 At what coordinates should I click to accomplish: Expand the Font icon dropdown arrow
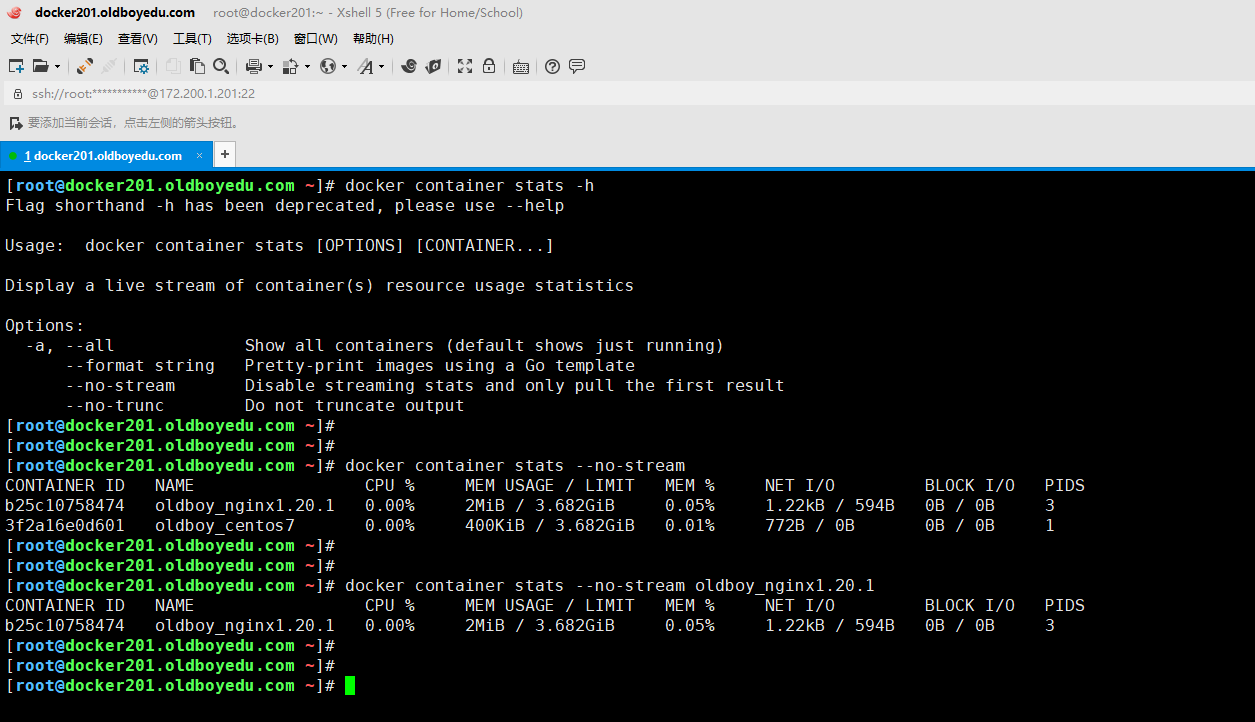pyautogui.click(x=381, y=67)
